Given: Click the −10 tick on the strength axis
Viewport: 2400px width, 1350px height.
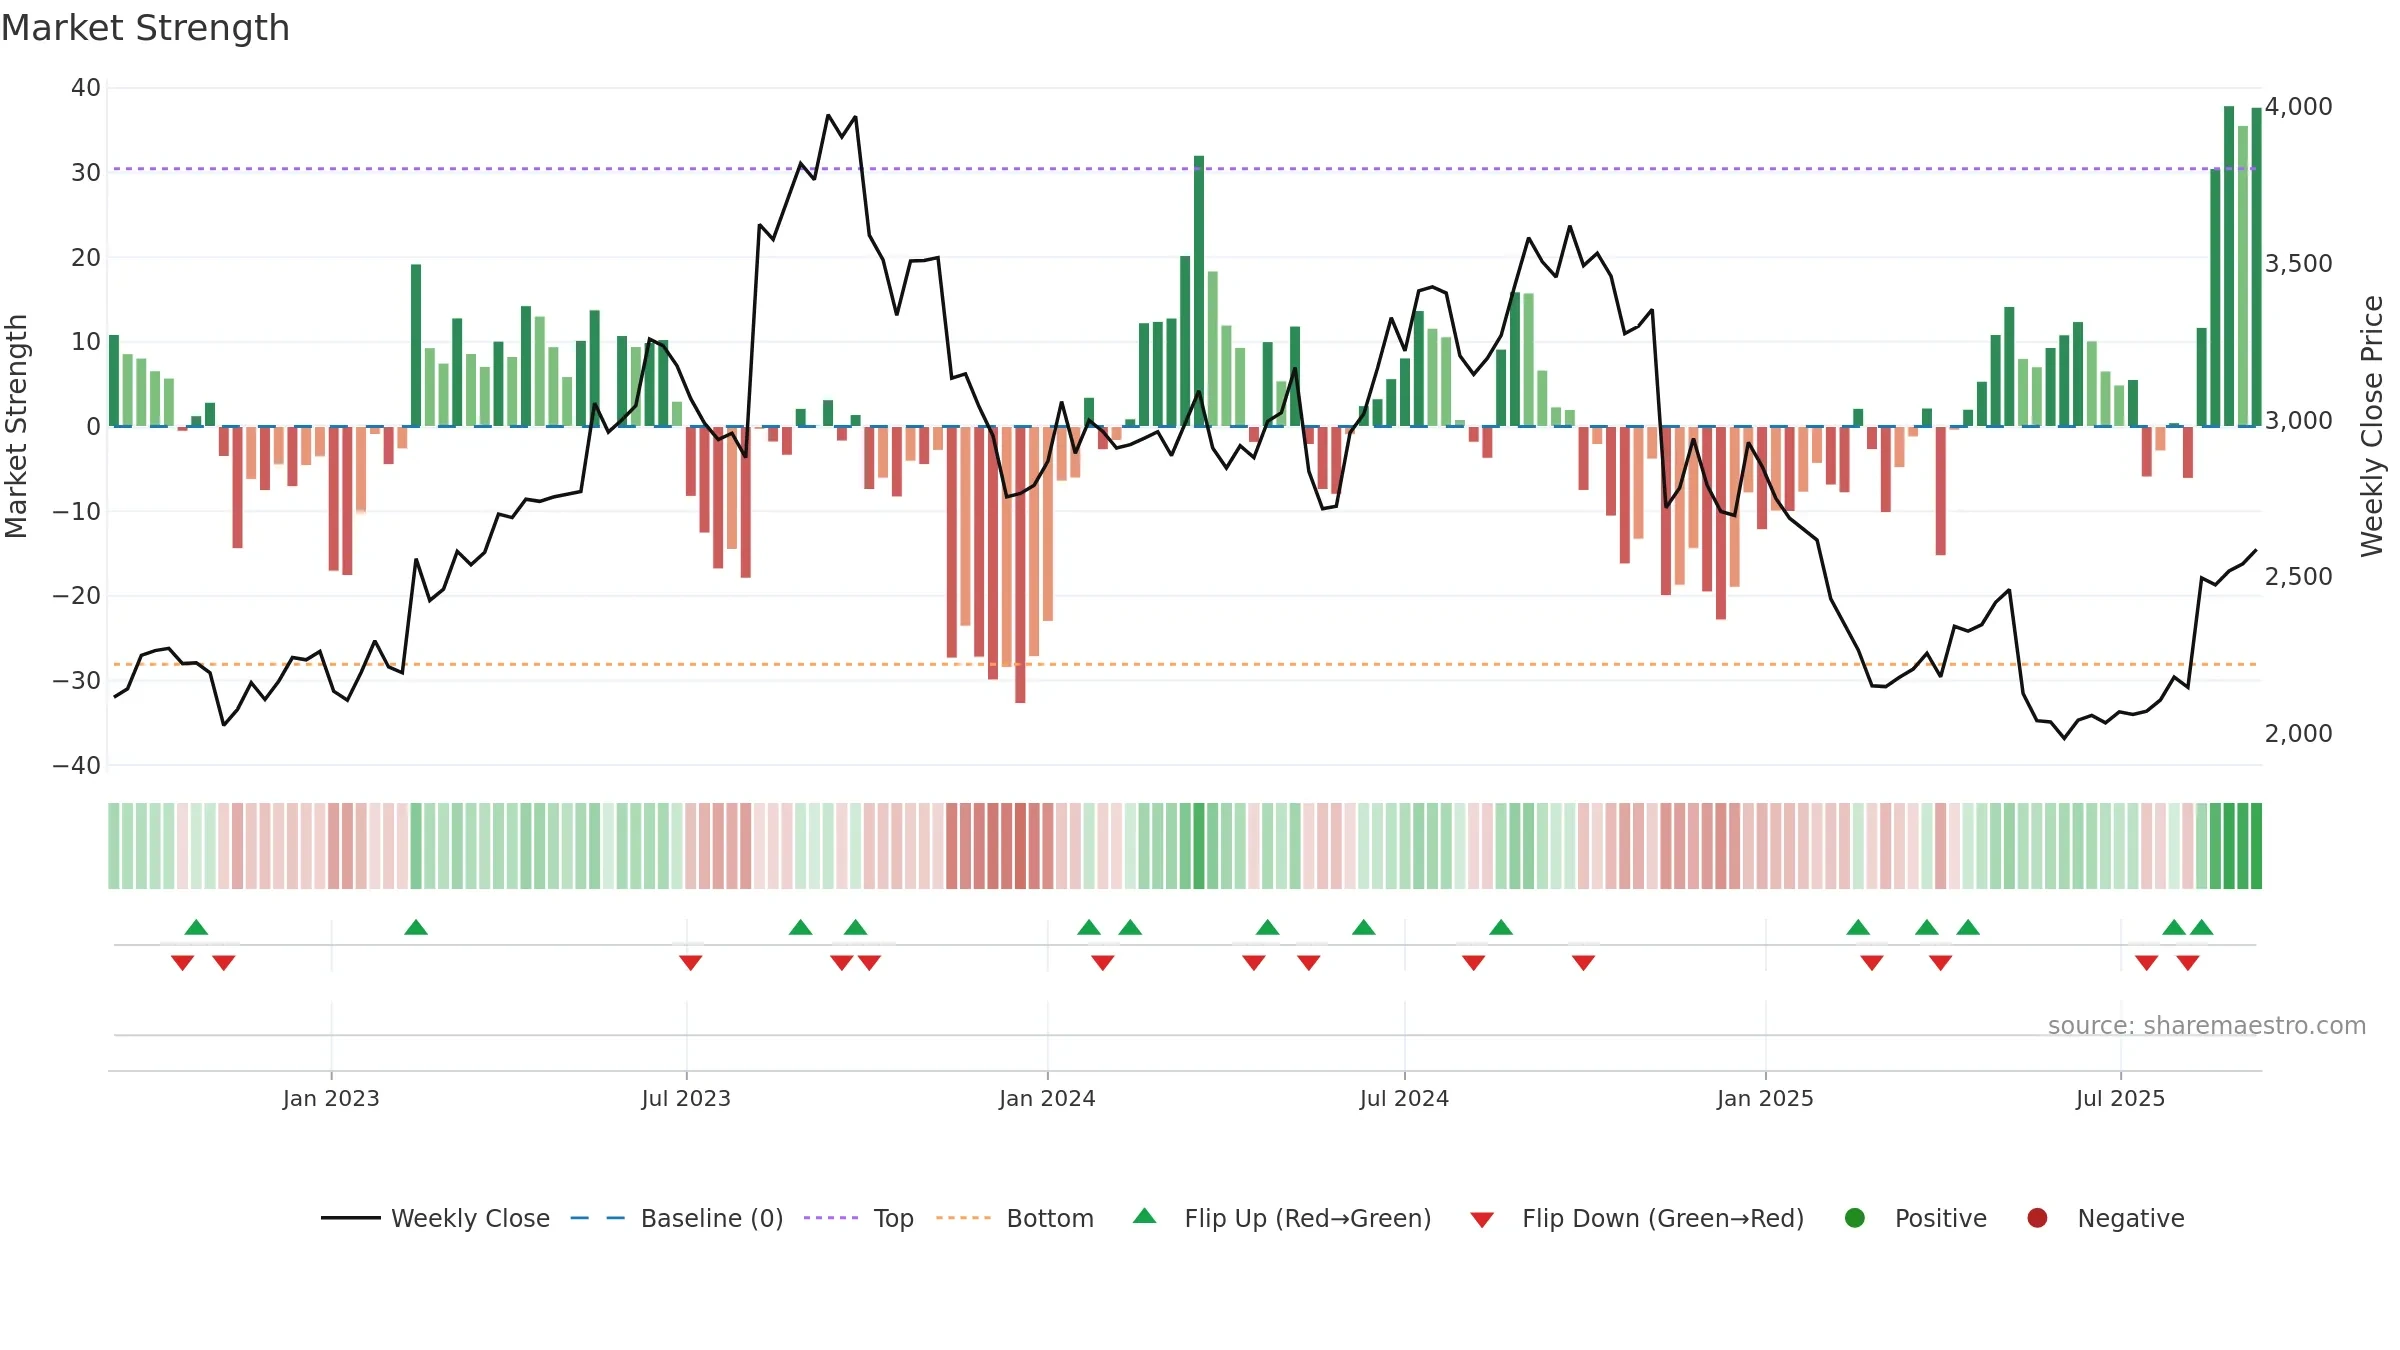Looking at the screenshot, I should pos(77,512).
